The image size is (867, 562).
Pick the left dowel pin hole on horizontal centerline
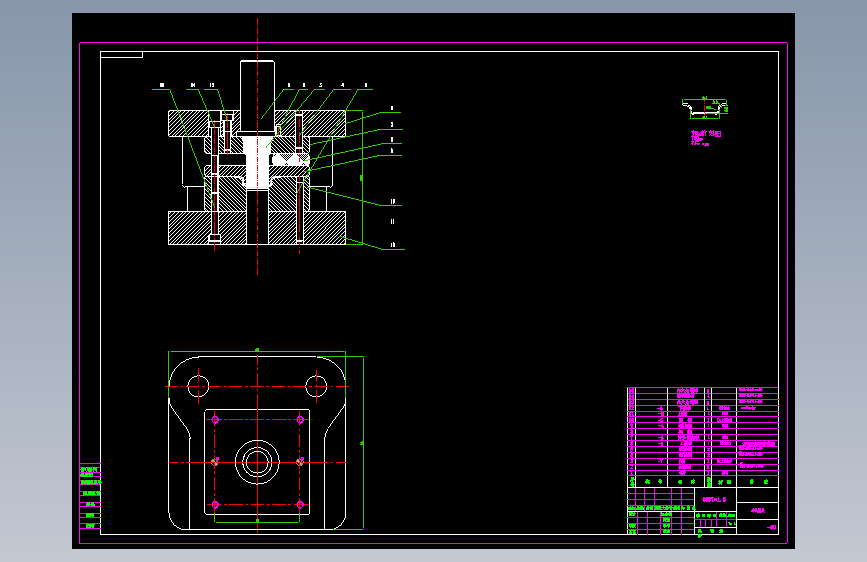215,462
